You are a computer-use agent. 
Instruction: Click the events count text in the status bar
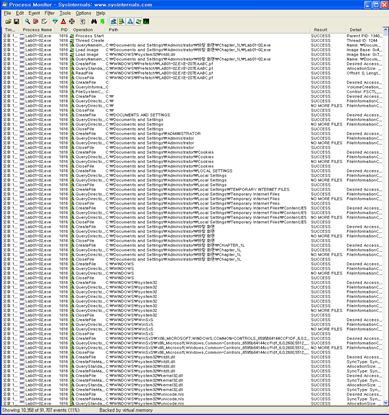[x=41, y=410]
